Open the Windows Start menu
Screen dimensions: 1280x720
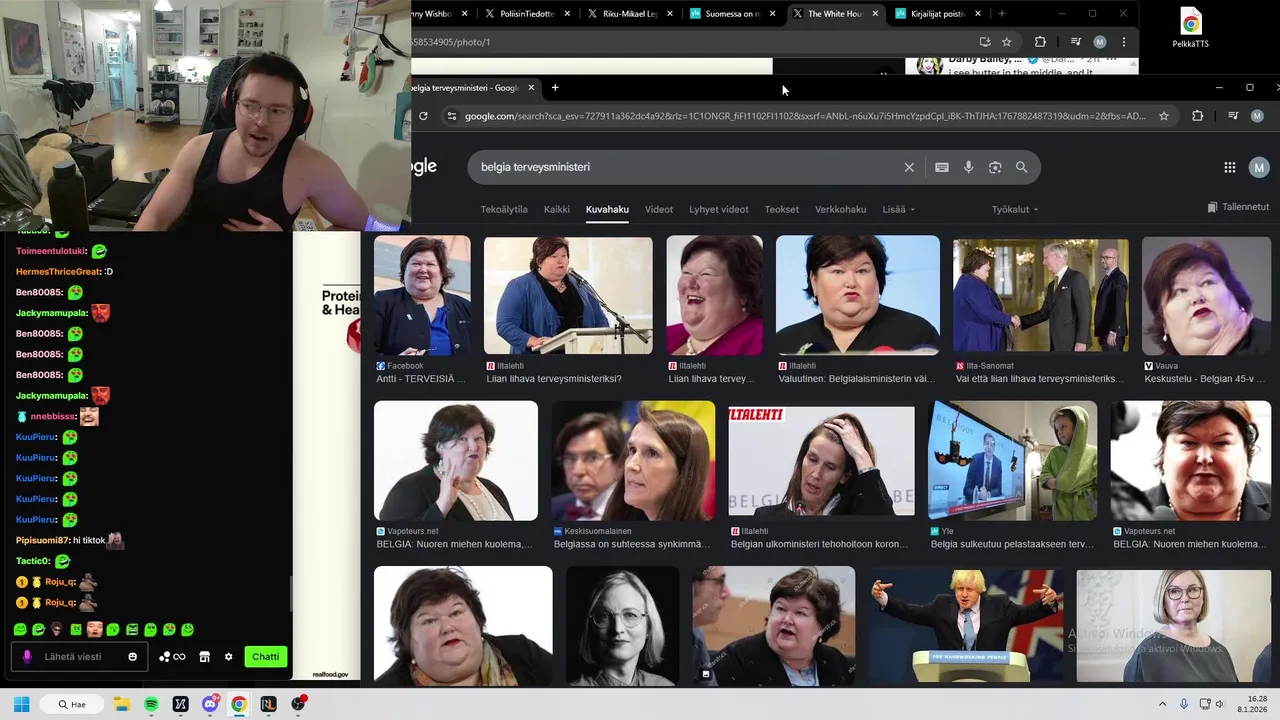tap(21, 704)
